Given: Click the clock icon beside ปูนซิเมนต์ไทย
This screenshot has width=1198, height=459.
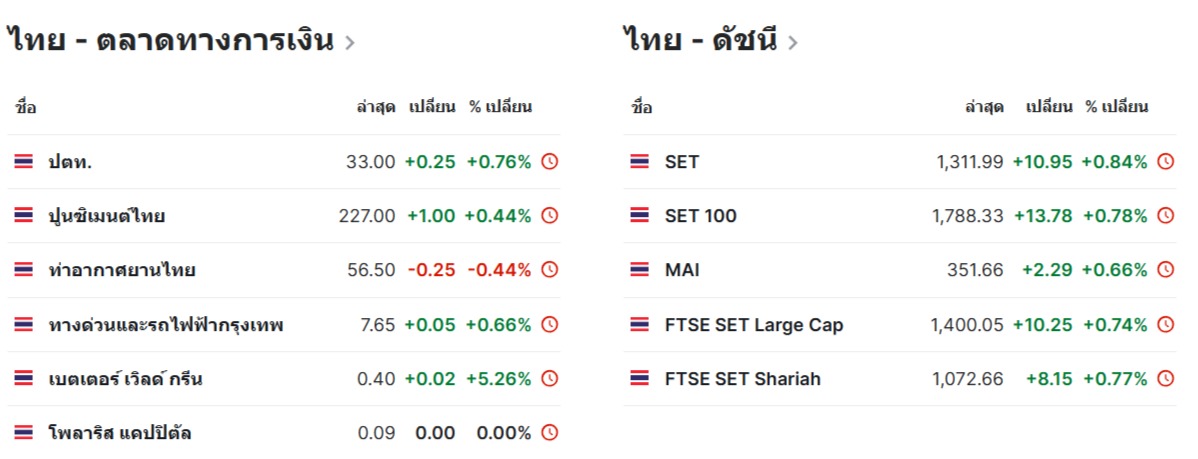Looking at the screenshot, I should (549, 216).
